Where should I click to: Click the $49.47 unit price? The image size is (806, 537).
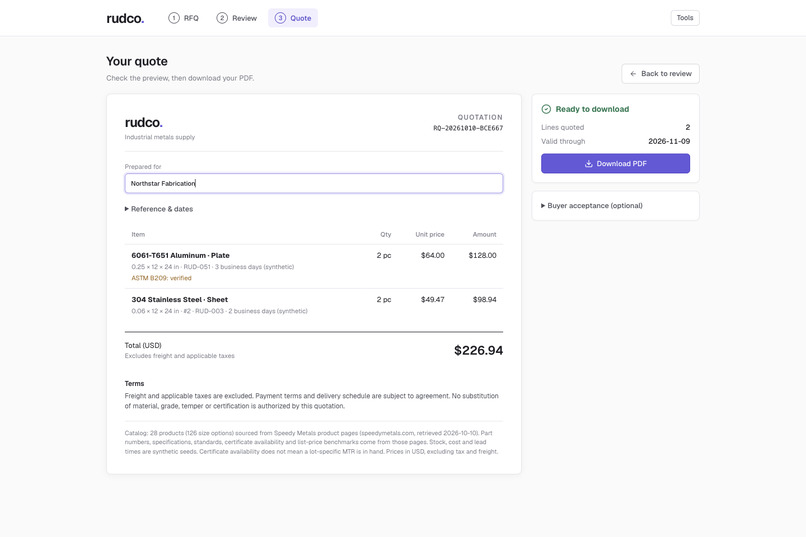(x=432, y=300)
